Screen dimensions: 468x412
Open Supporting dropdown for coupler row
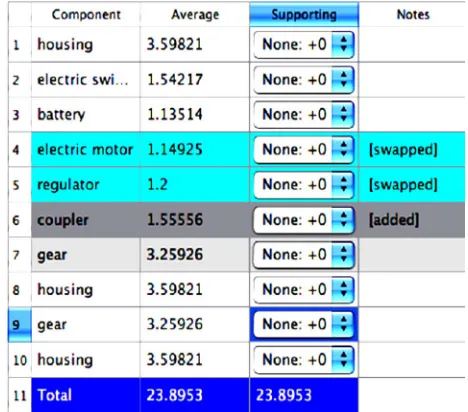click(x=303, y=220)
